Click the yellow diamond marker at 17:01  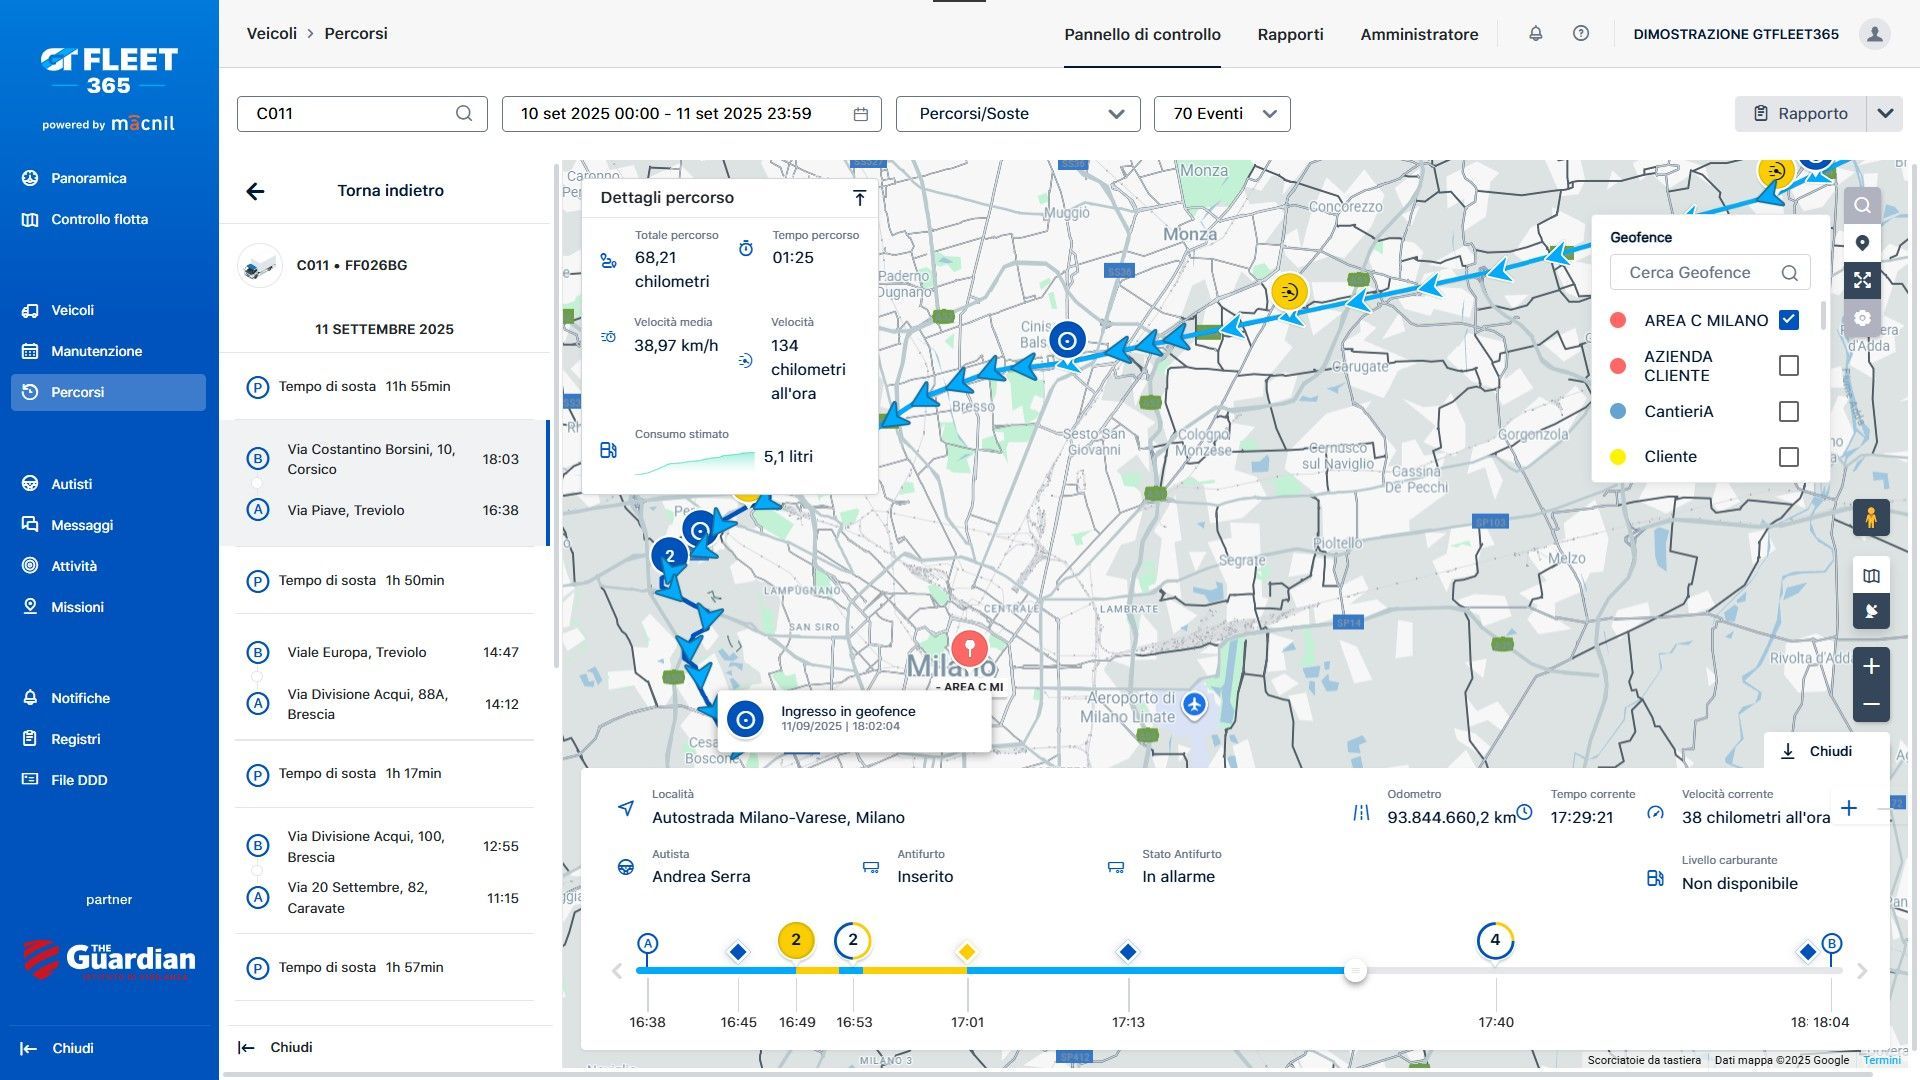966,951
